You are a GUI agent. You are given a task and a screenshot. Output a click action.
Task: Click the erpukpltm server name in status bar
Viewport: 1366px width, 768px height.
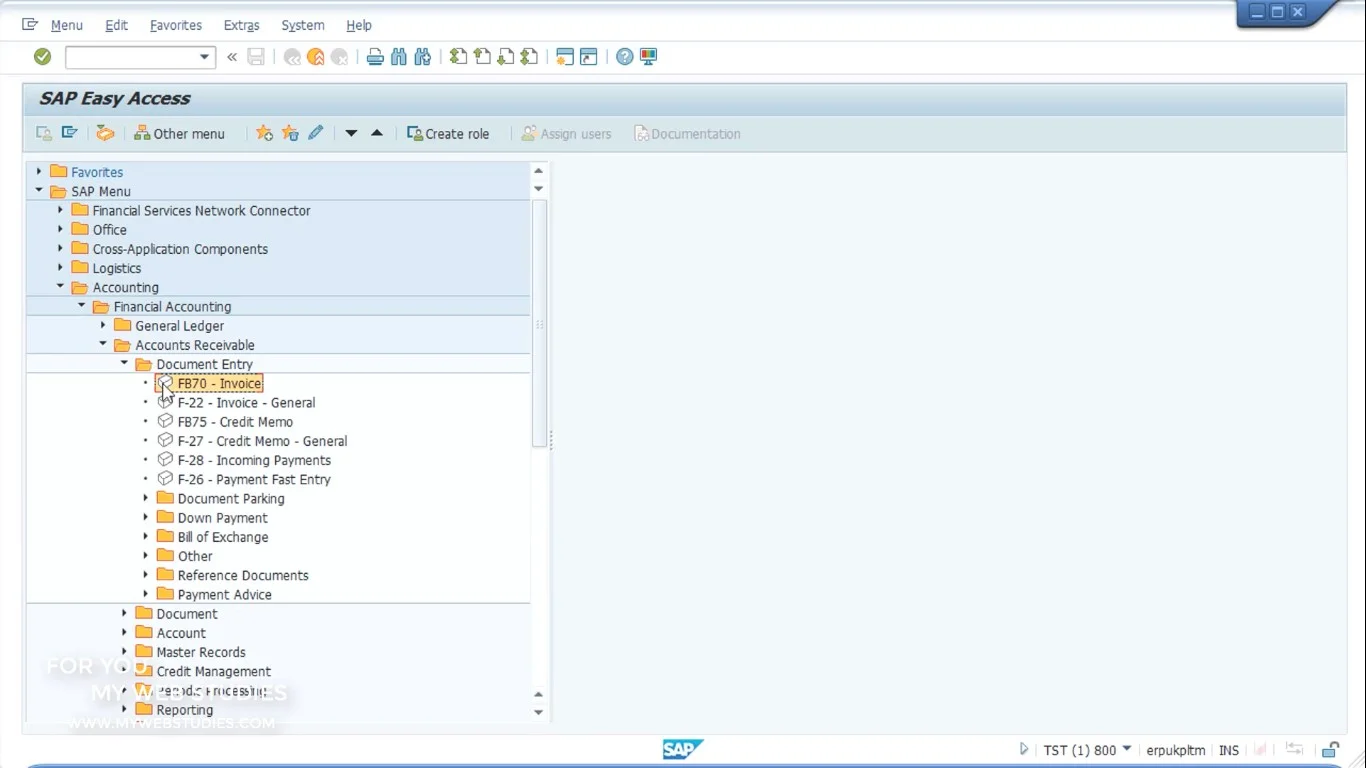coord(1176,750)
